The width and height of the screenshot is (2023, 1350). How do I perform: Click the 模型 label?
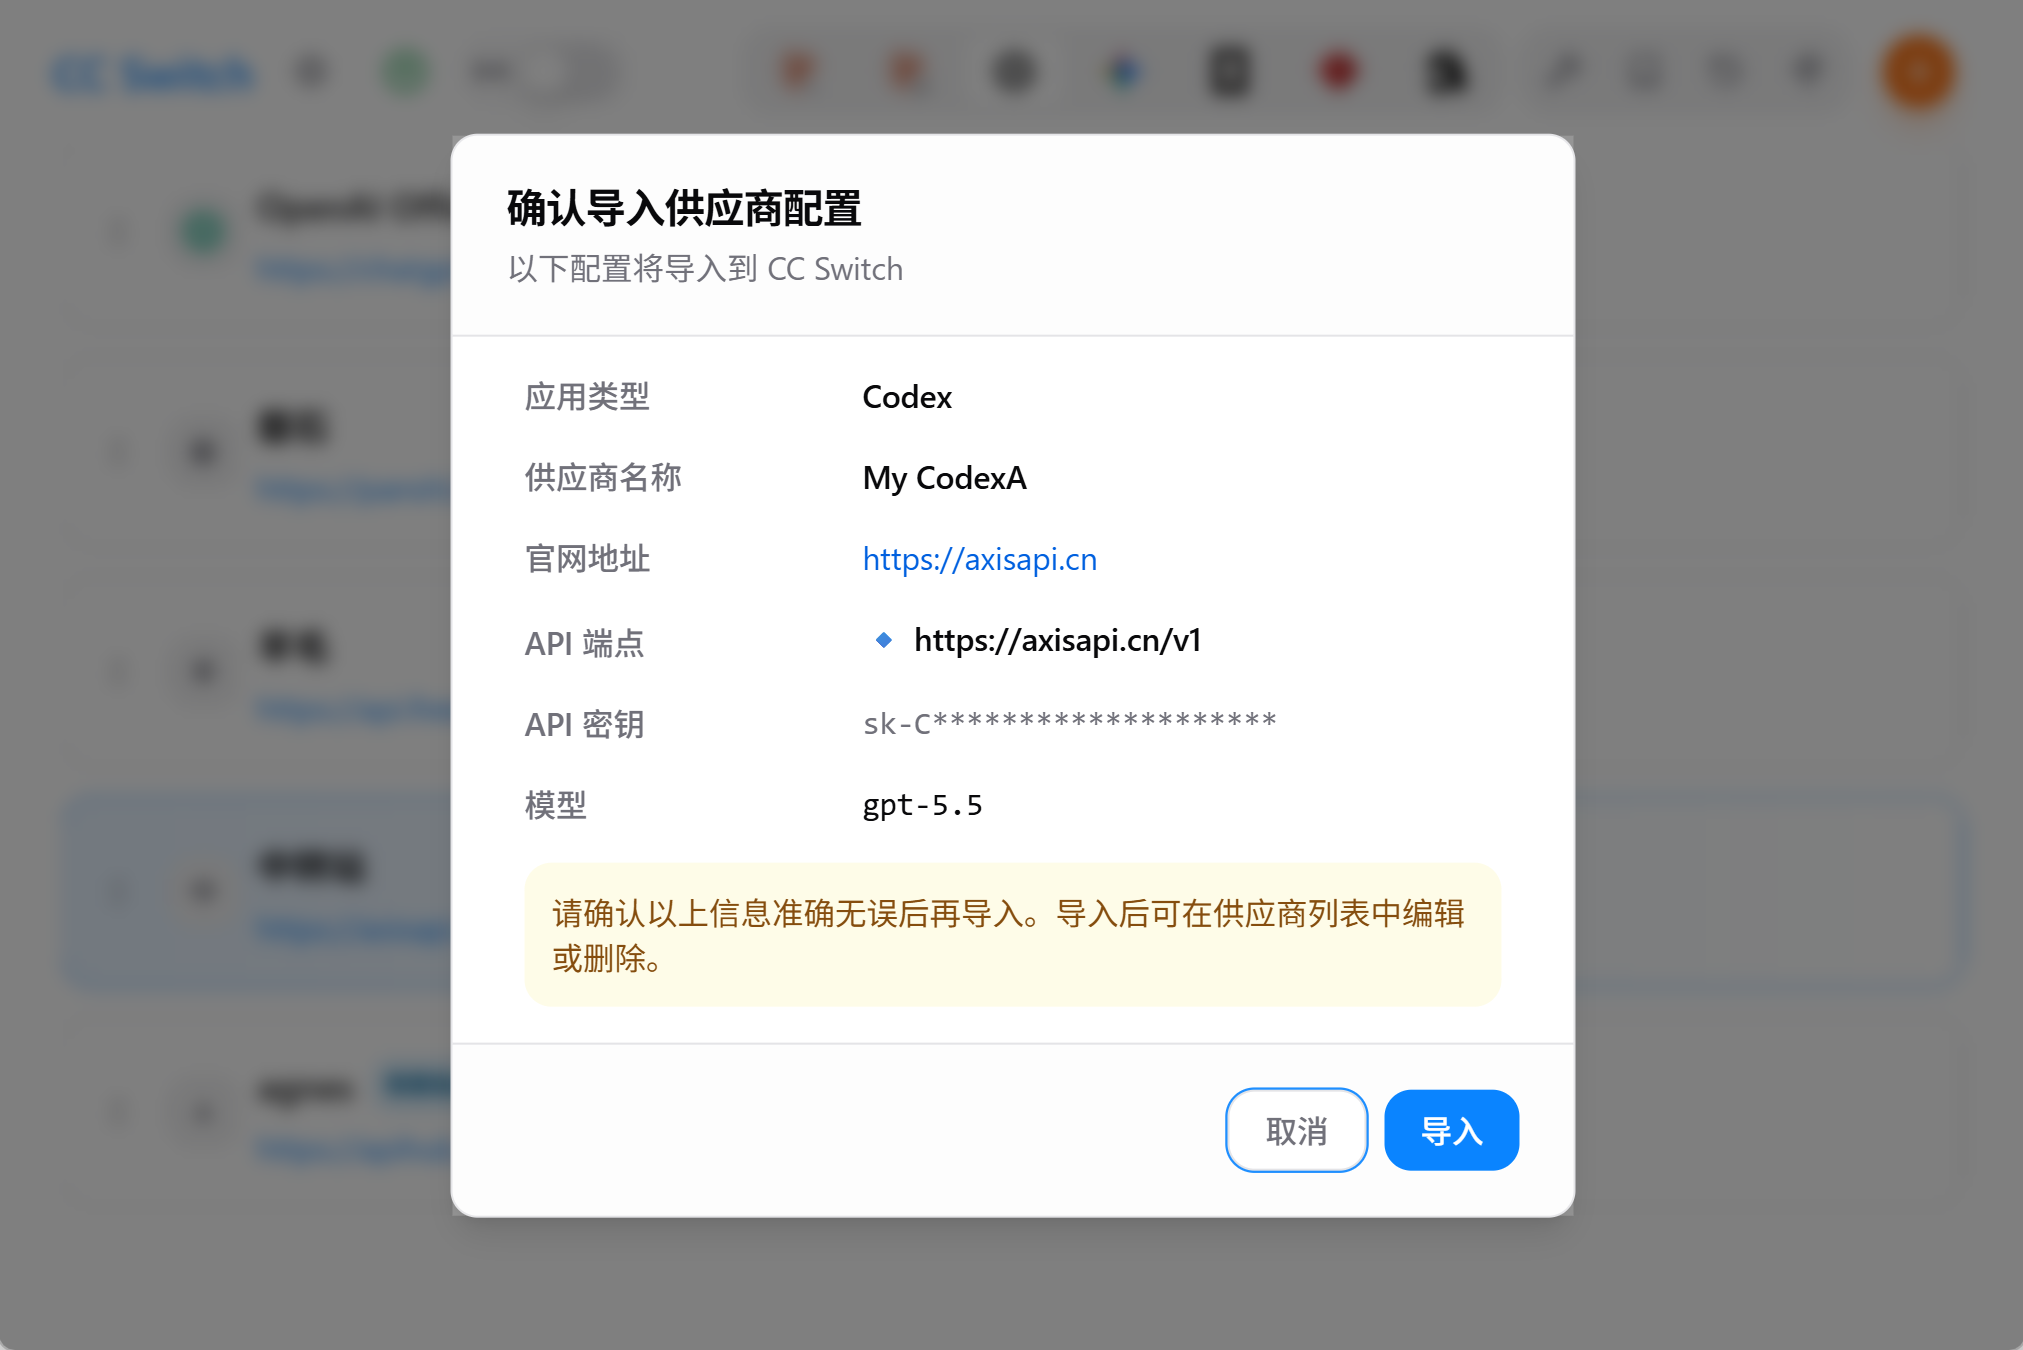[556, 805]
